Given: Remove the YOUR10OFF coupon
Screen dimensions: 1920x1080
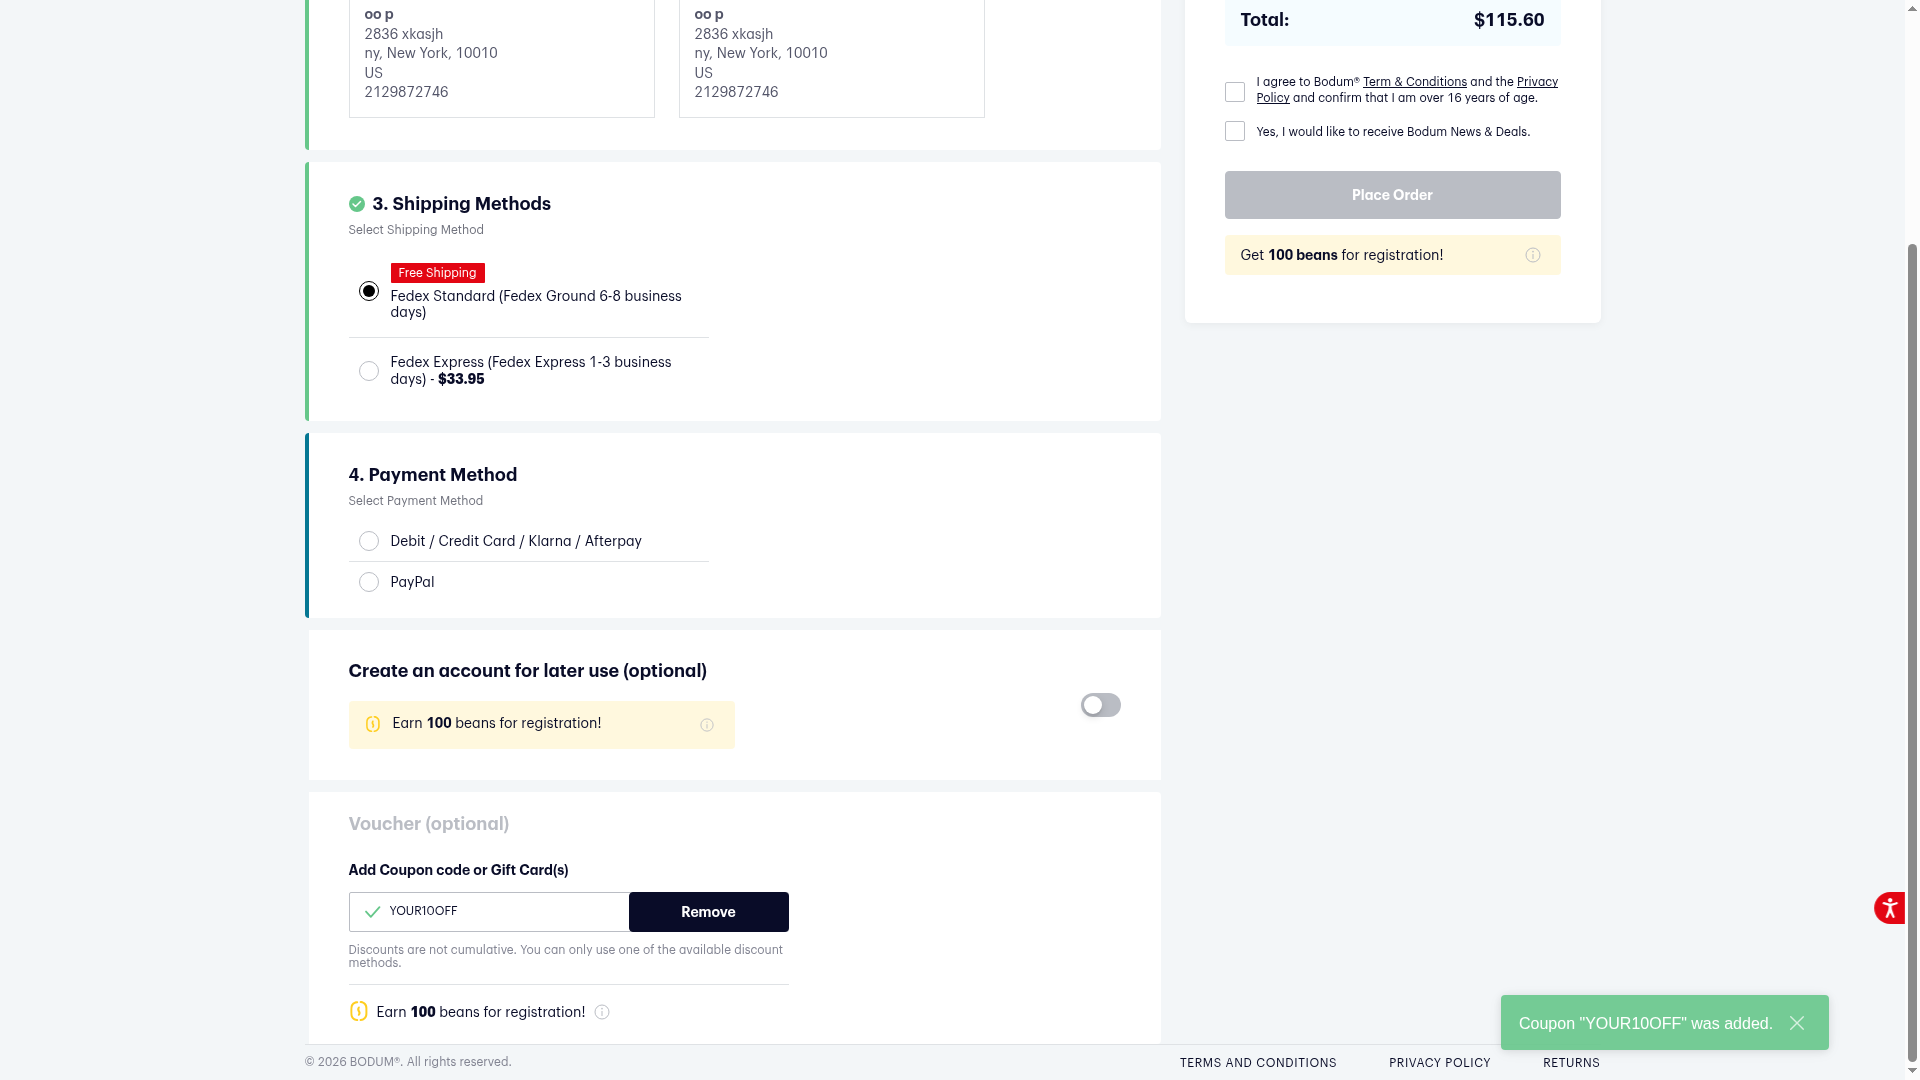Looking at the screenshot, I should [x=708, y=912].
